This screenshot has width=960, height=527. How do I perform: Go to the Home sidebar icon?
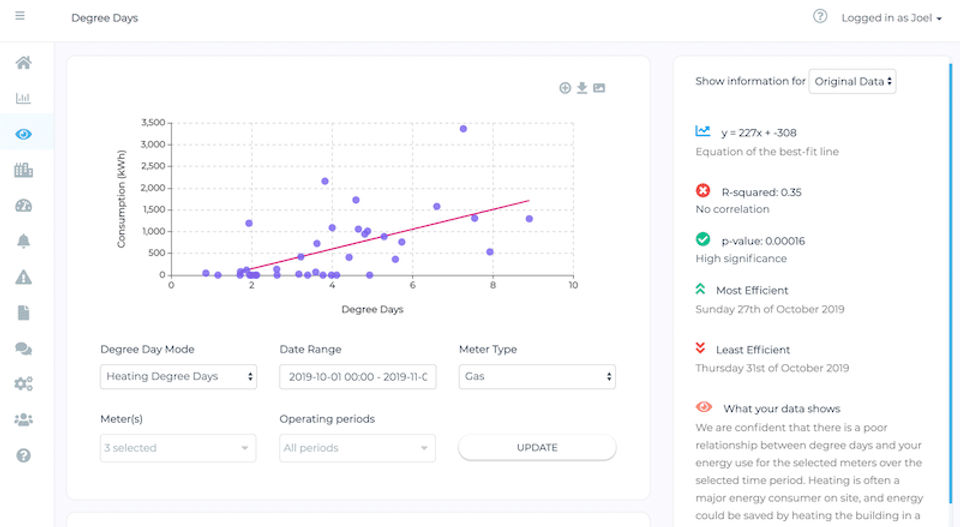coord(23,62)
